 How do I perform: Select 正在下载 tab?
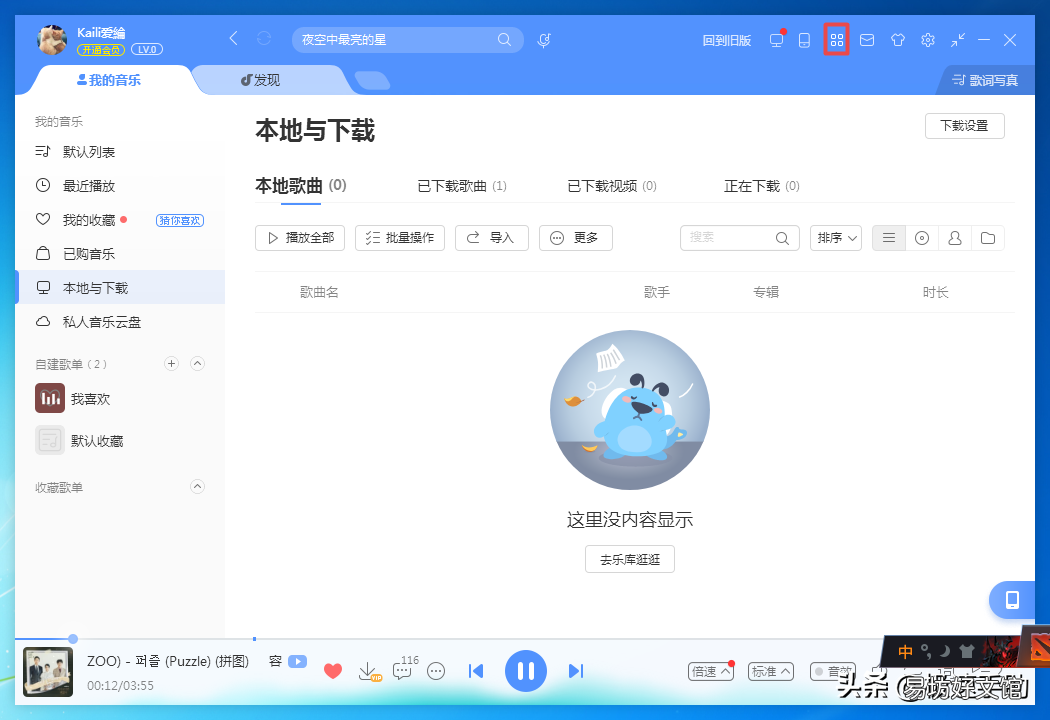click(762, 186)
